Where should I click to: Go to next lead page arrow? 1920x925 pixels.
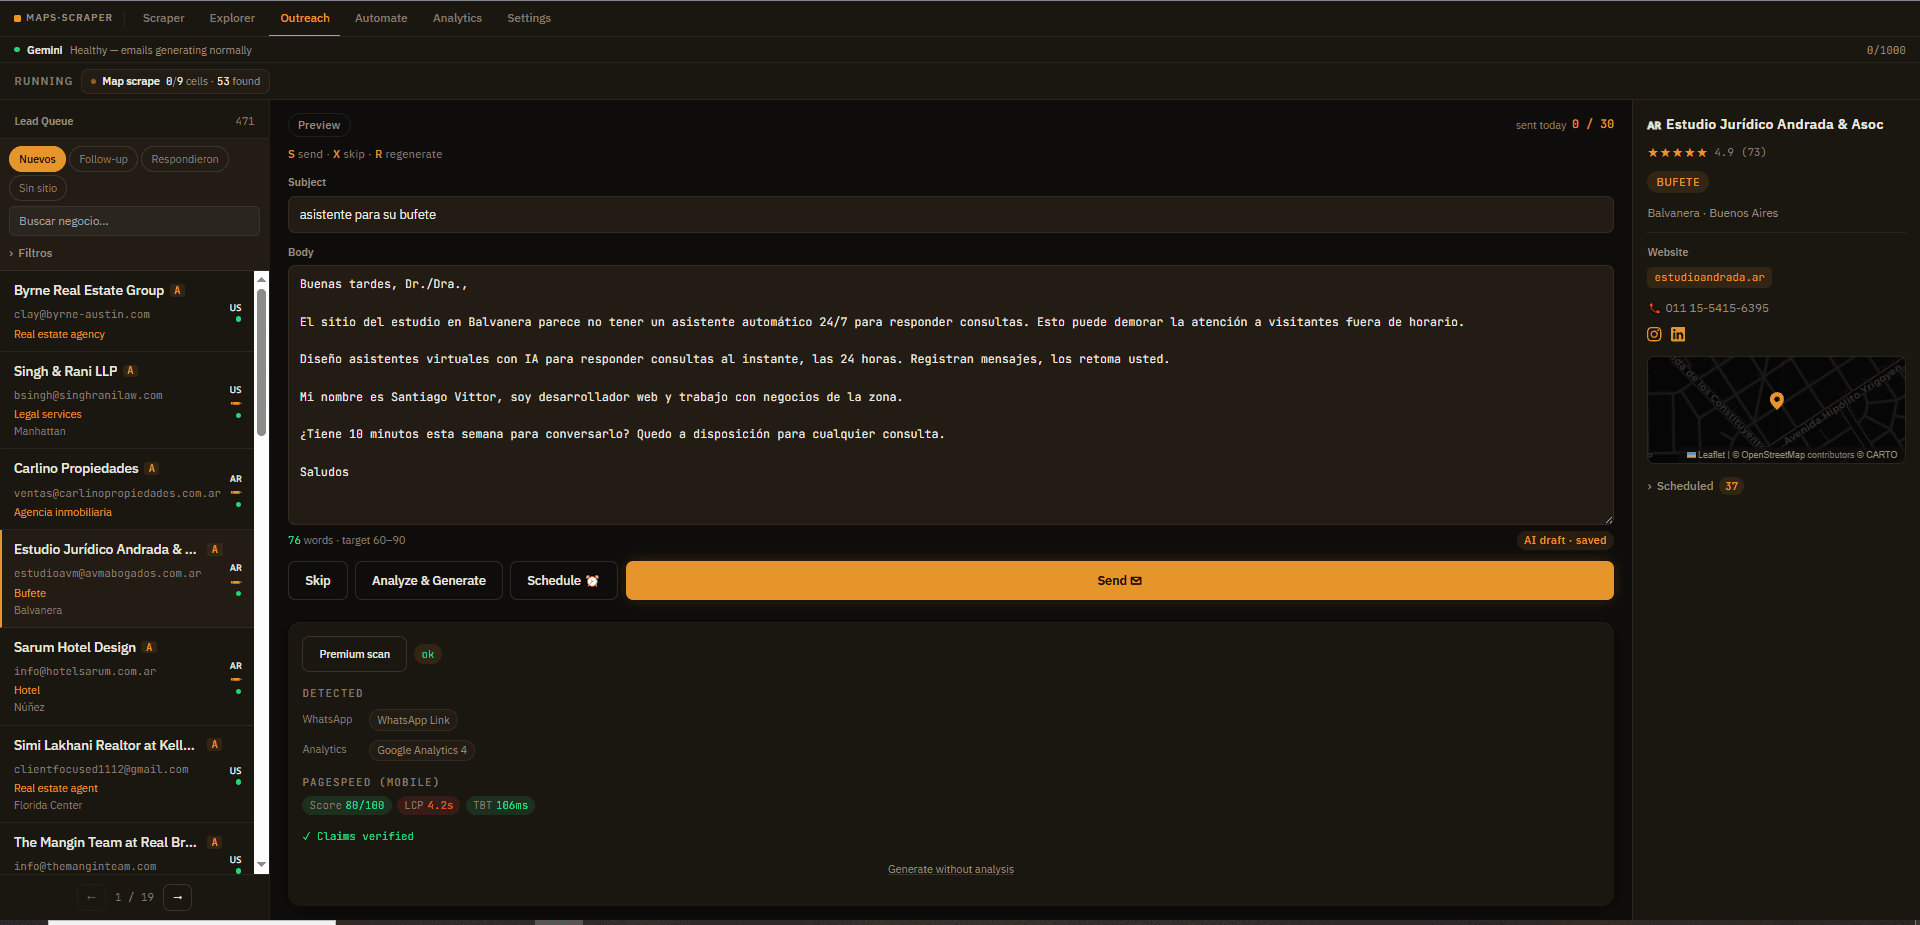click(x=177, y=897)
